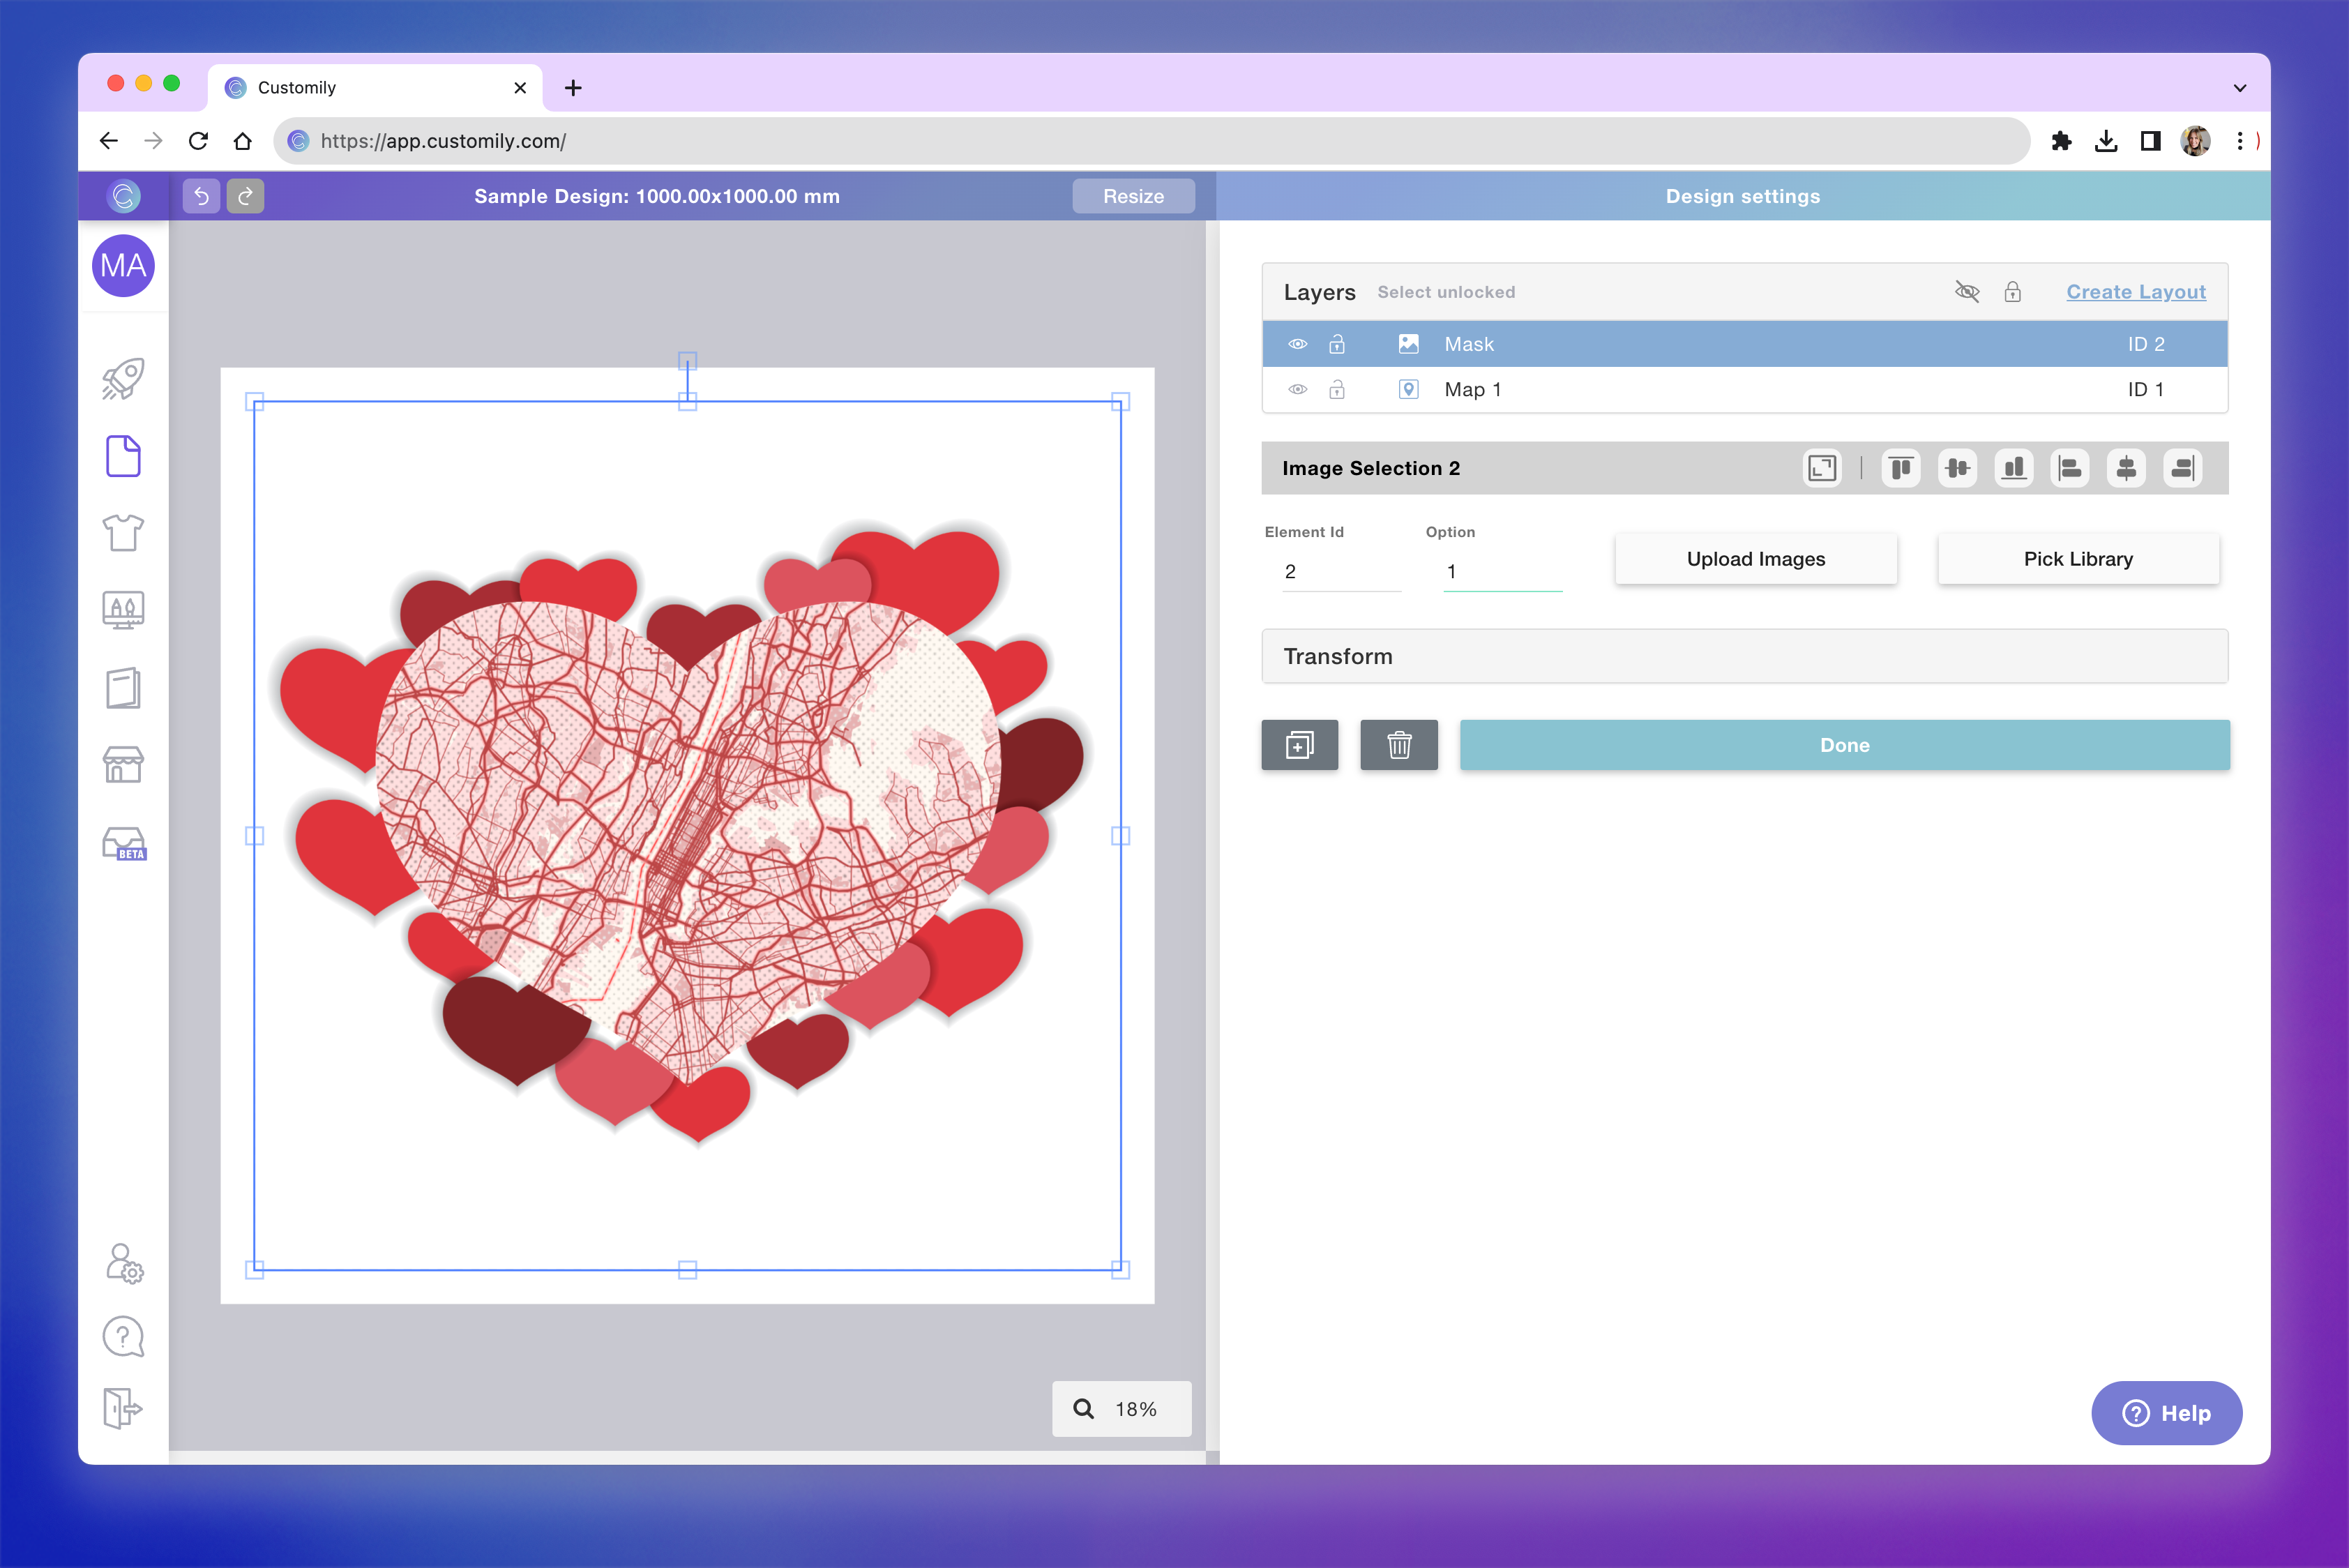Click the redo arrow button

pos(245,196)
